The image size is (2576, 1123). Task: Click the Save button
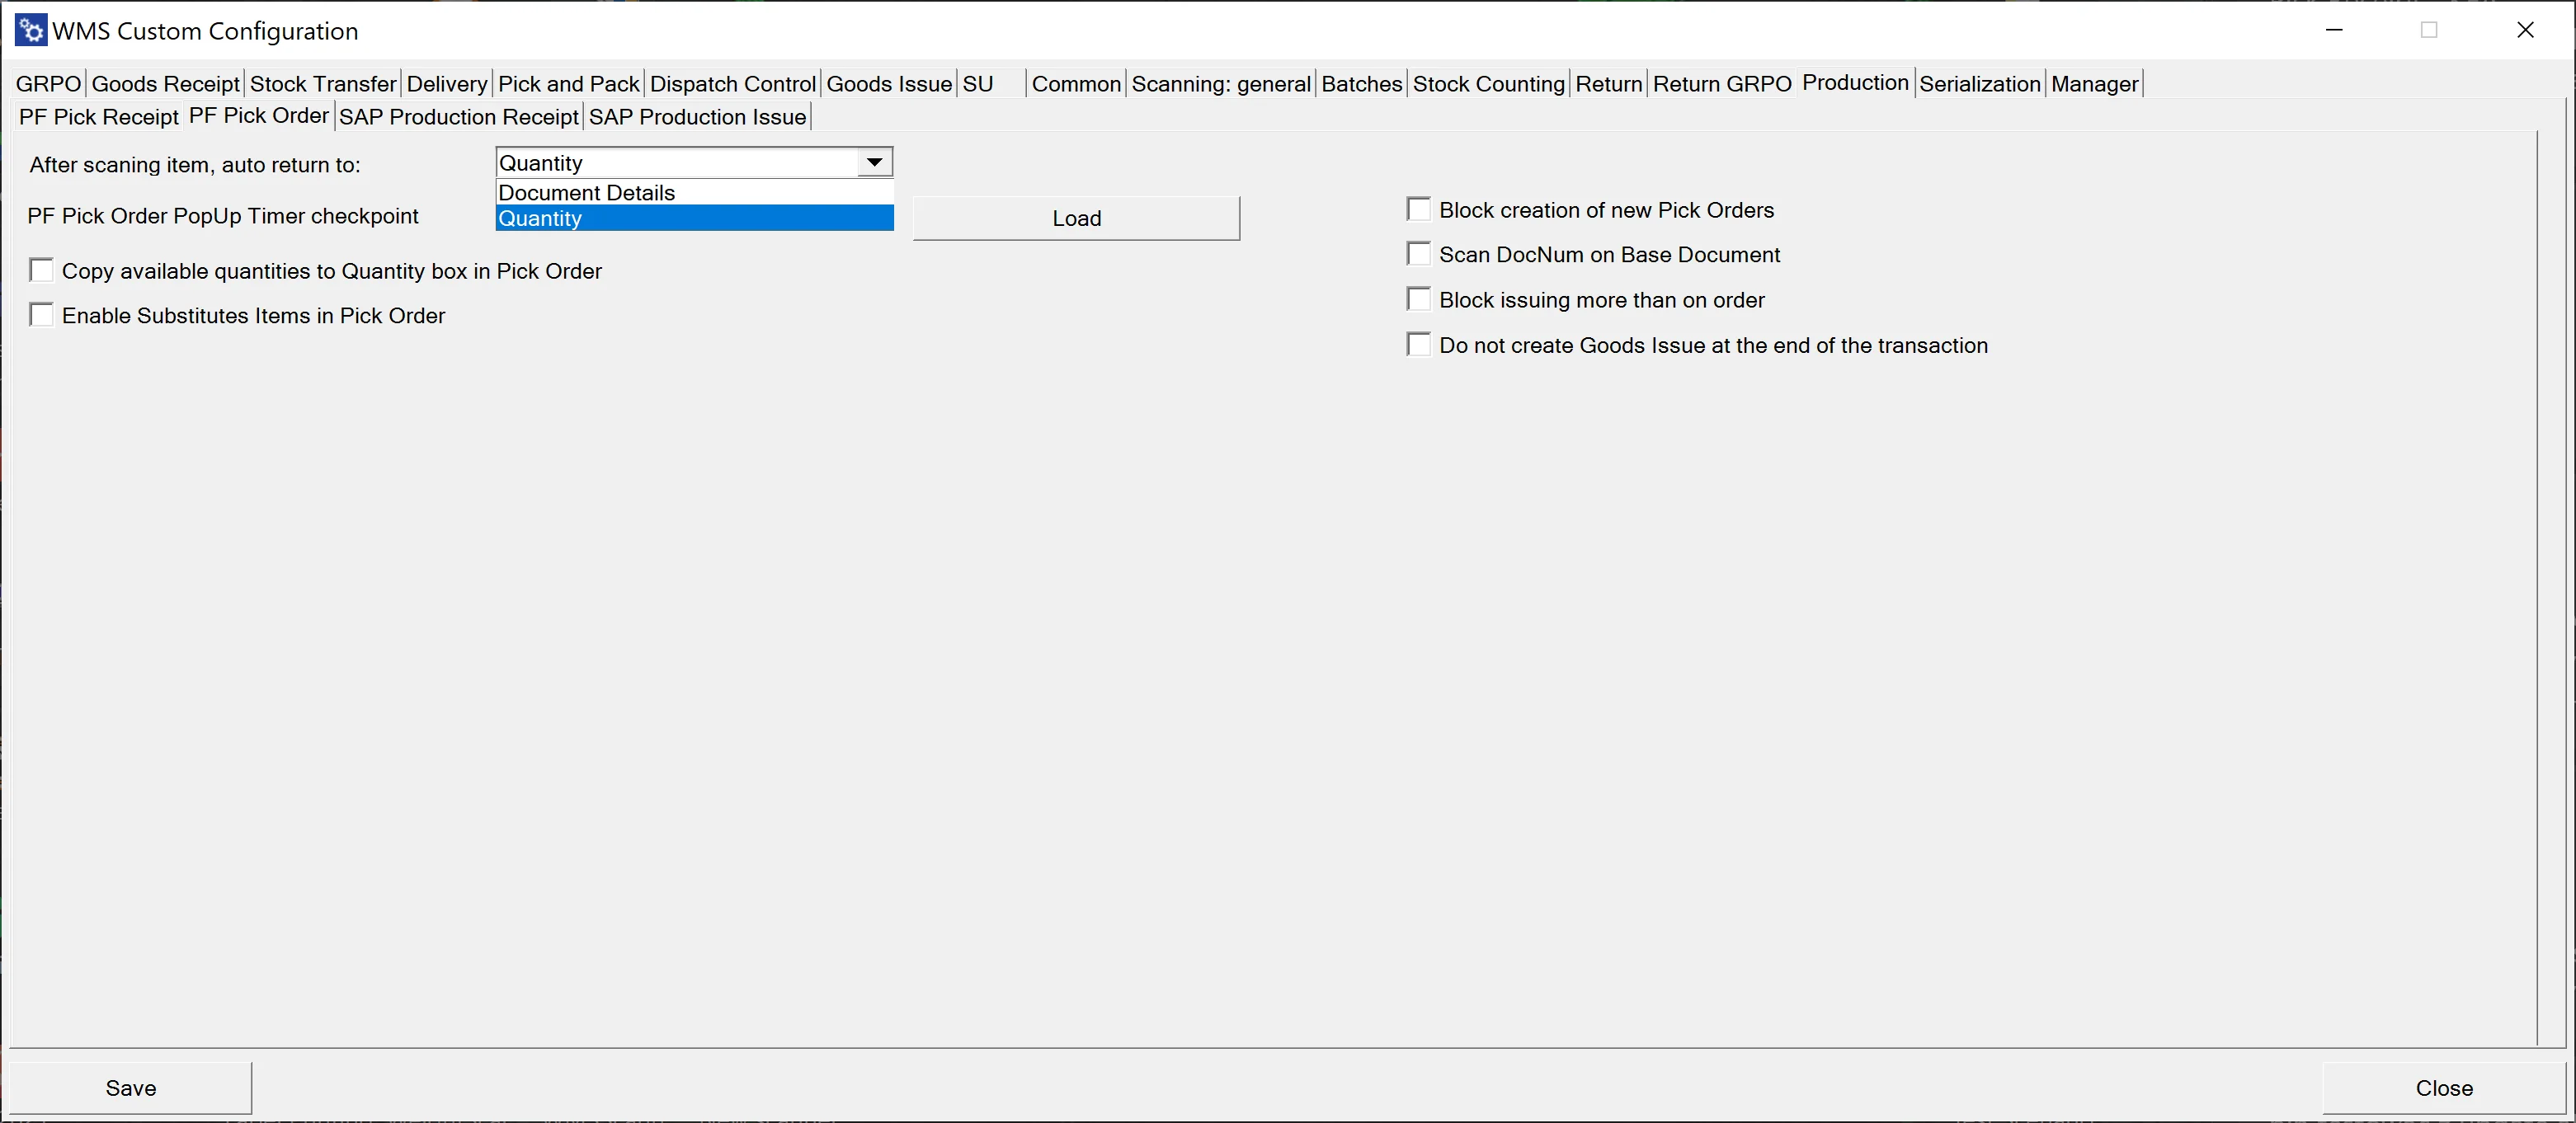pos(131,1087)
